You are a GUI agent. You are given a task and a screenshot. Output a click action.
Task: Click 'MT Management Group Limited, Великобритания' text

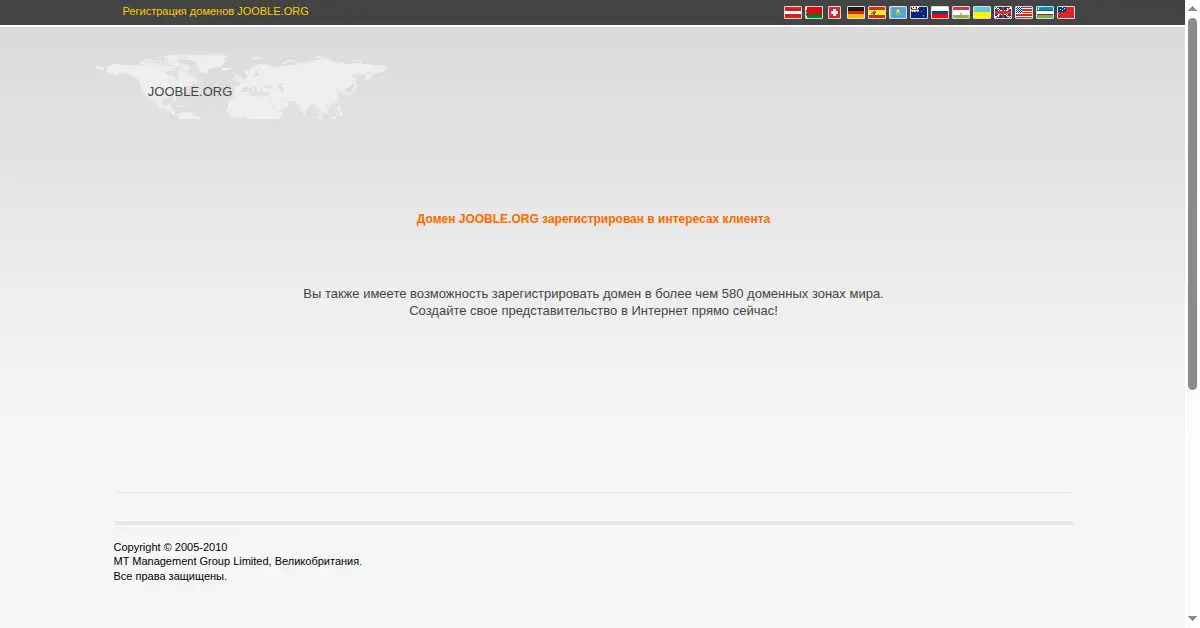[x=238, y=561]
